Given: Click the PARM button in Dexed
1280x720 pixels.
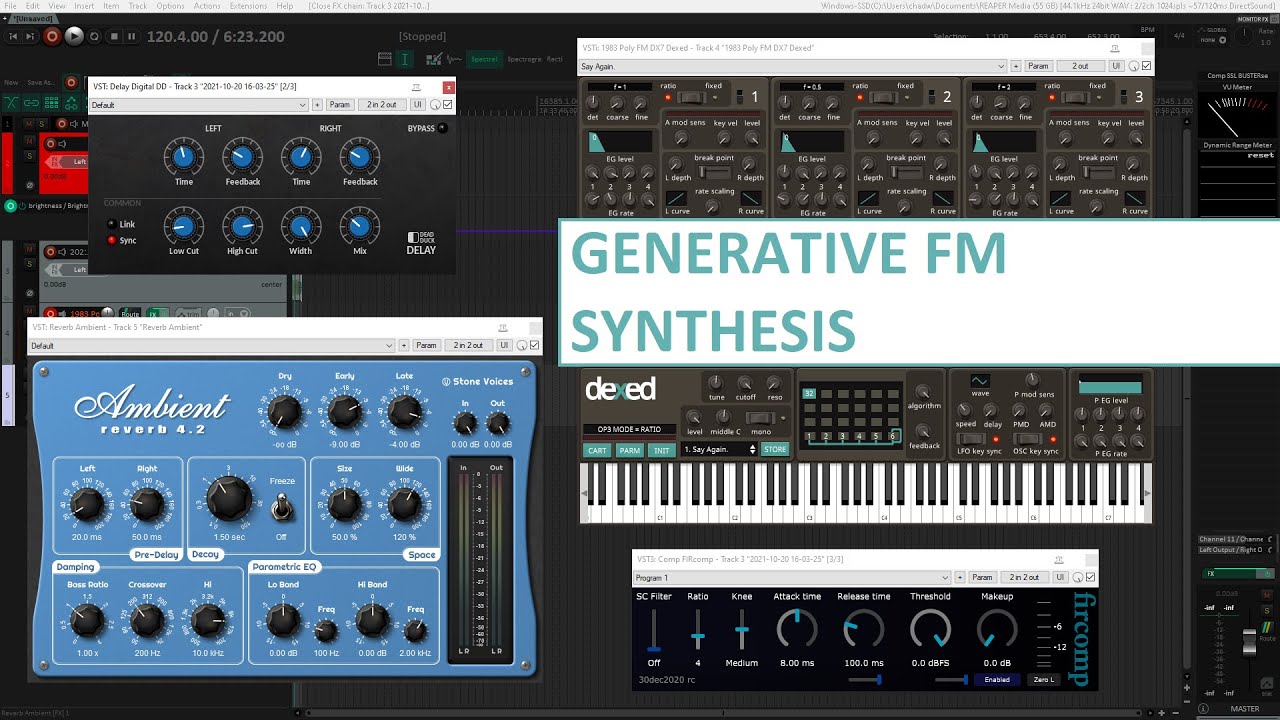Looking at the screenshot, I should 630,450.
